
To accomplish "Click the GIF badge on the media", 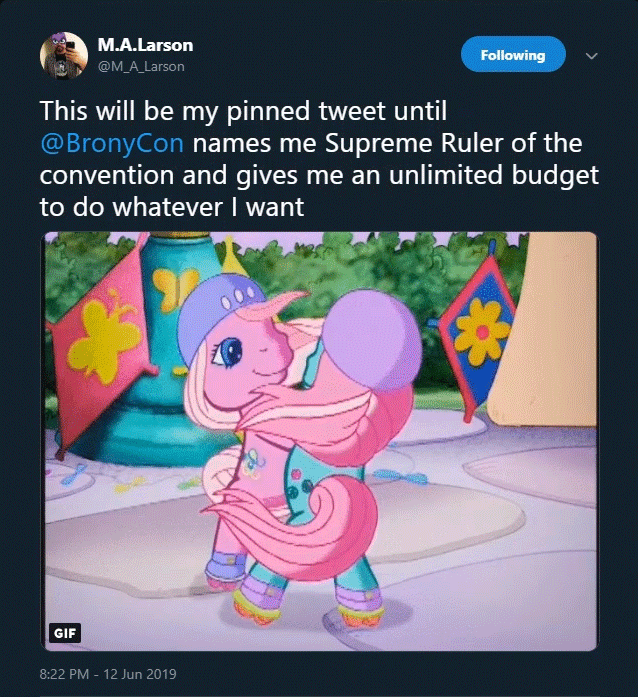I will [x=65, y=633].
